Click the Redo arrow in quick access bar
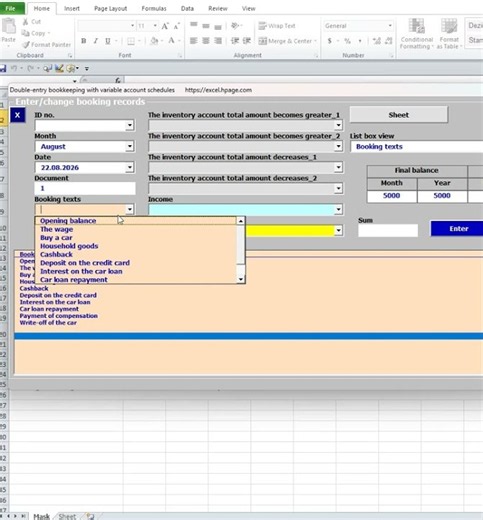Screen dimensions: 483x520 pos(30,68)
